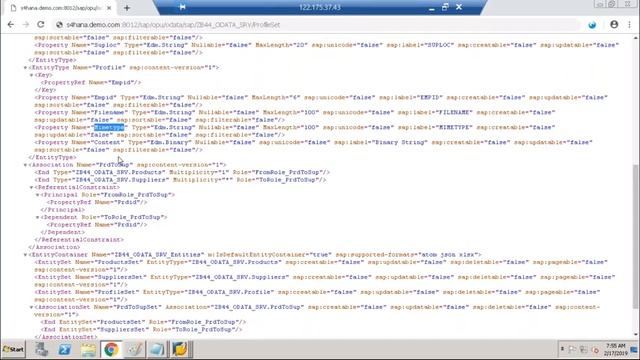Click the 122.175.37.43 connection bar title

[320, 7]
